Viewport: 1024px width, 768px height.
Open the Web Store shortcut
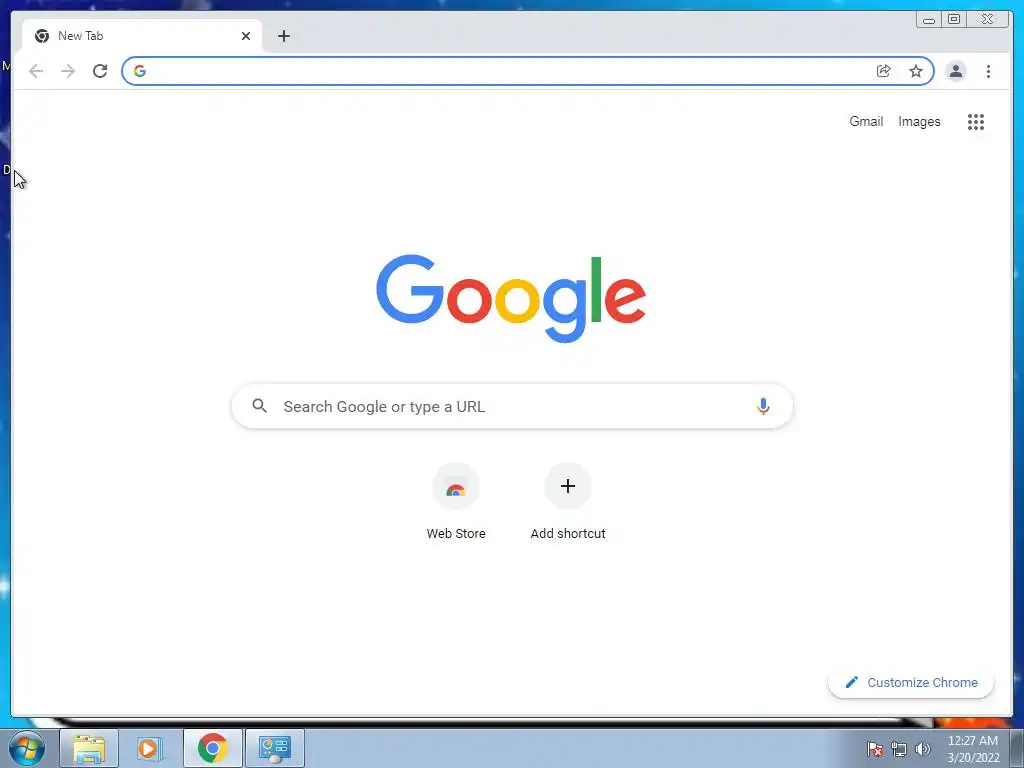coord(456,502)
